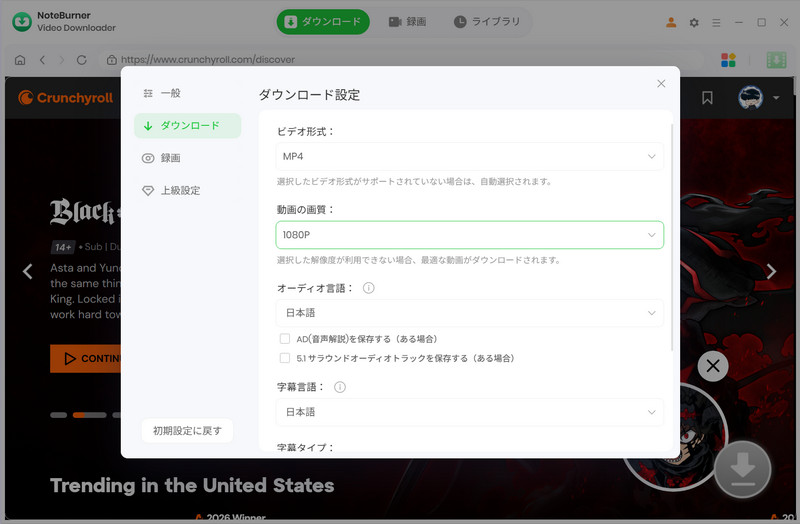Go back using the back arrow
The height and width of the screenshot is (524, 800).
[42, 60]
